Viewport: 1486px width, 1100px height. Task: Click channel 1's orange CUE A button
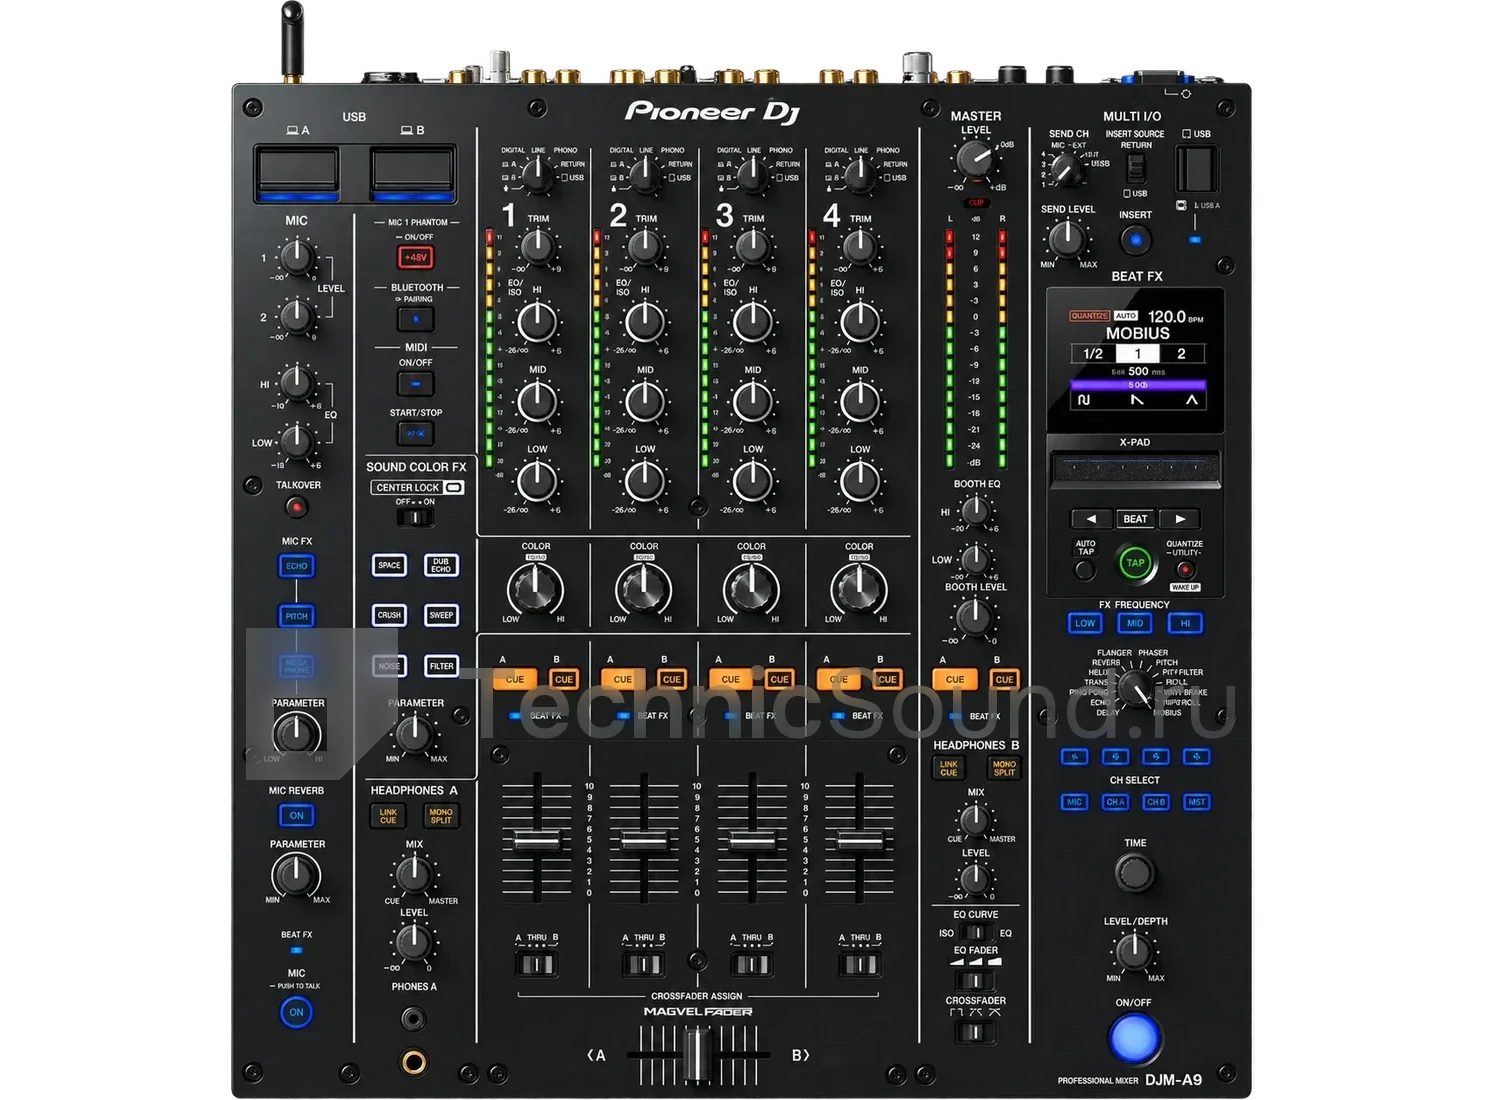click(x=515, y=679)
